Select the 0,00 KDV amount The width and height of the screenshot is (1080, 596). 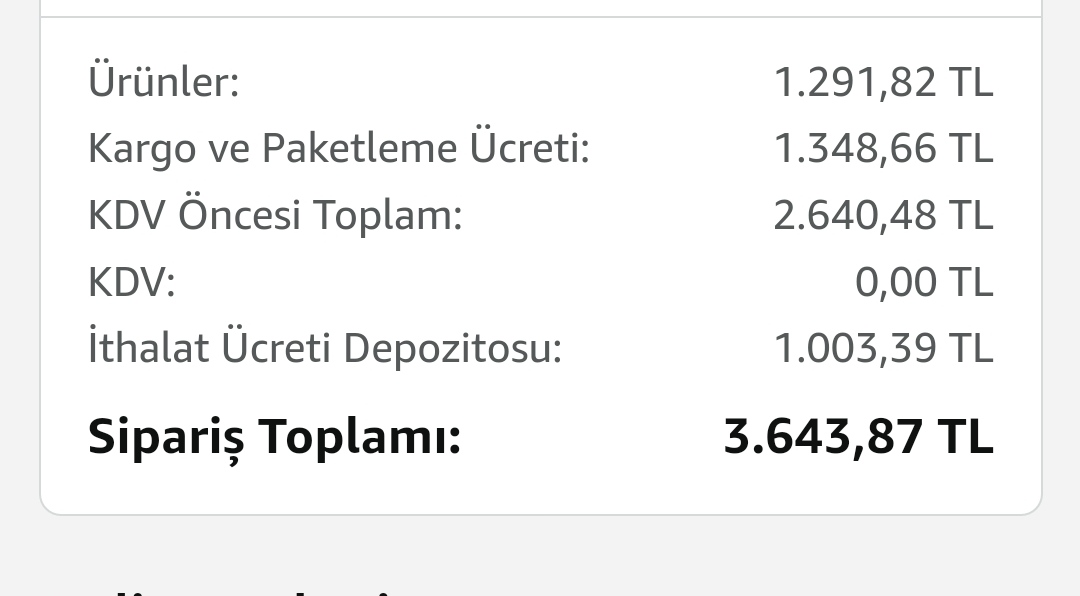(x=895, y=283)
